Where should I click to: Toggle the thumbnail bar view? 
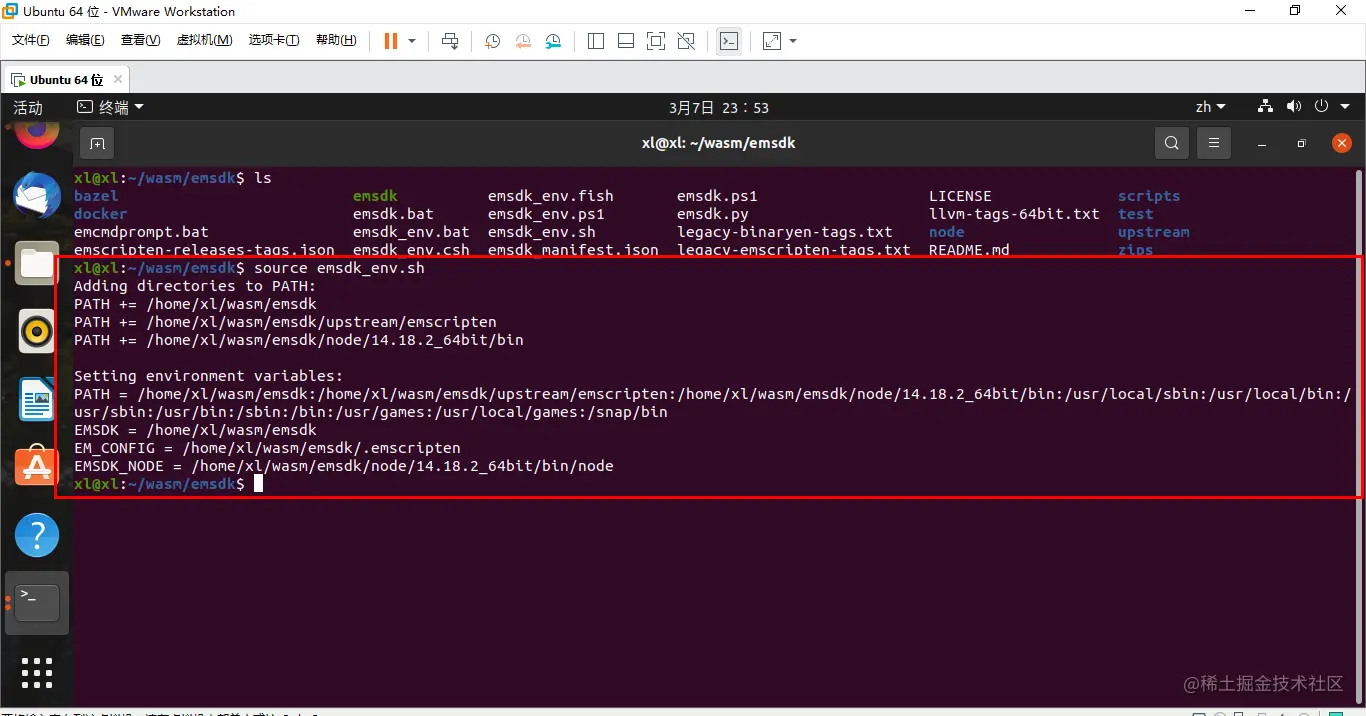[626, 41]
